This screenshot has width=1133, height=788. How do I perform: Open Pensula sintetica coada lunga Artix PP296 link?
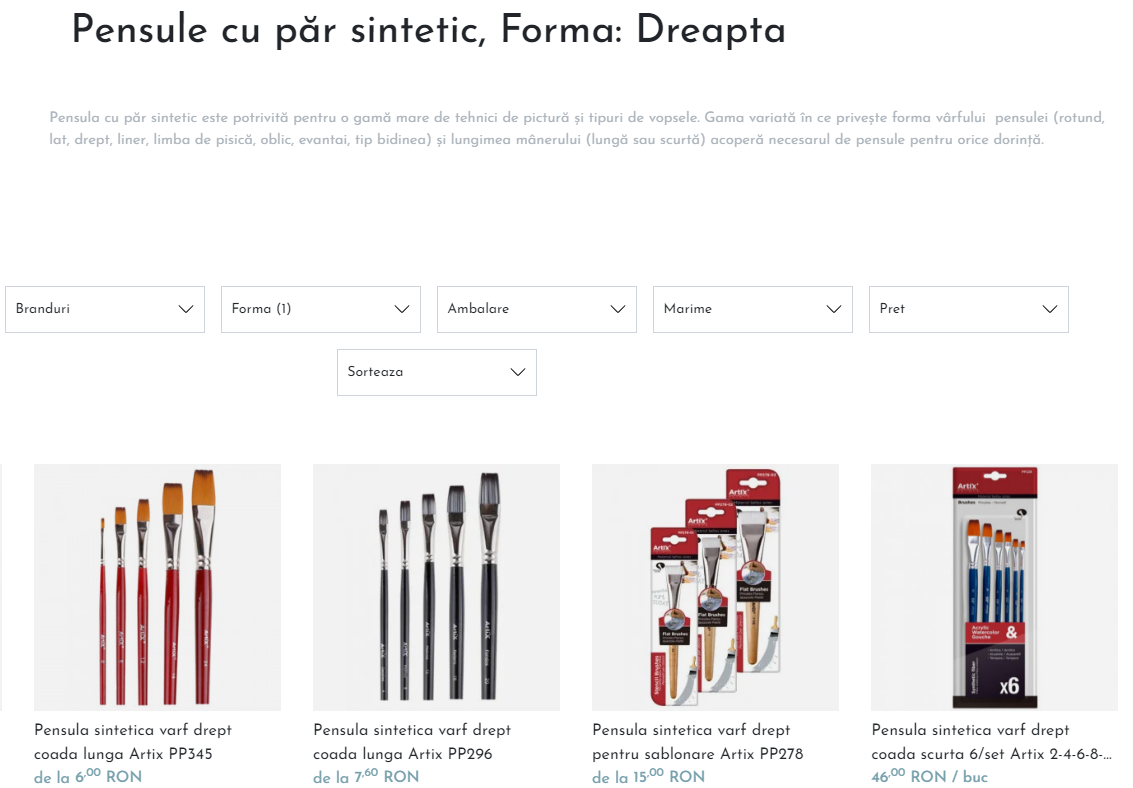point(412,742)
